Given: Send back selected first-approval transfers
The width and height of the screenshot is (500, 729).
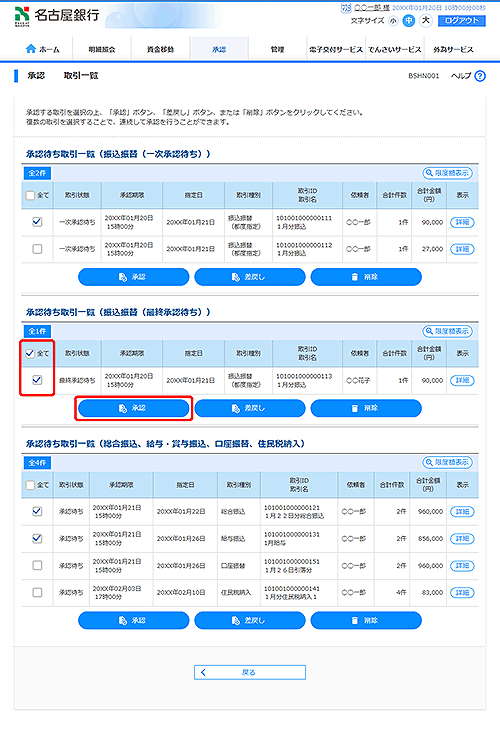Looking at the screenshot, I should (250, 277).
